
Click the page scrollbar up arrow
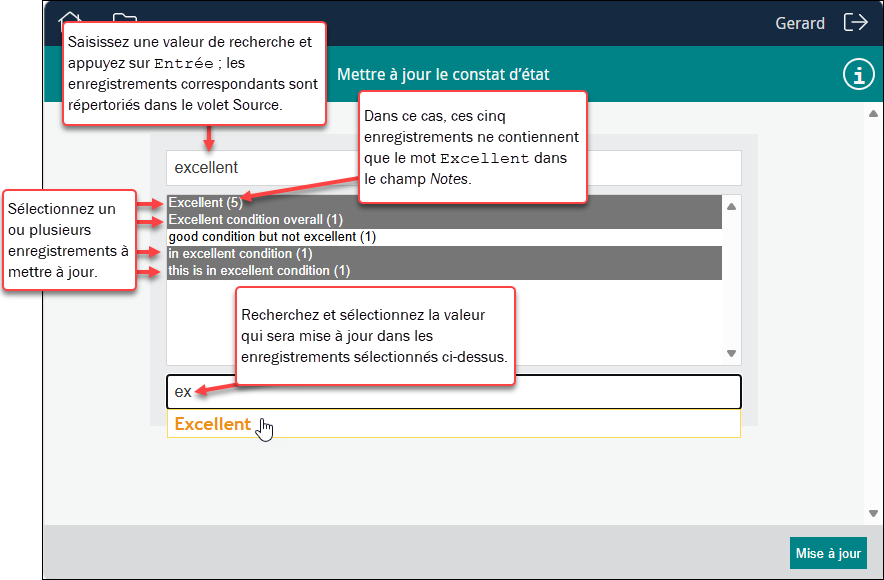point(873,114)
